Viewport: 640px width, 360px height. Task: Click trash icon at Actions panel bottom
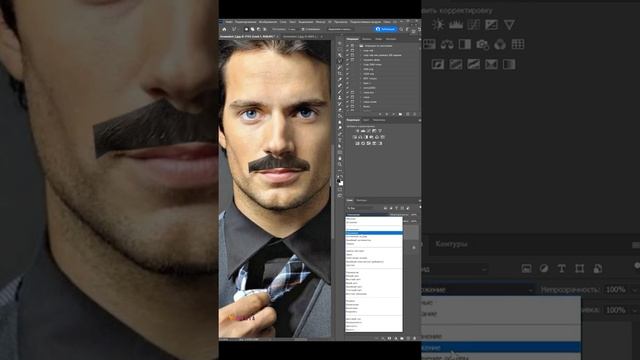(415, 114)
